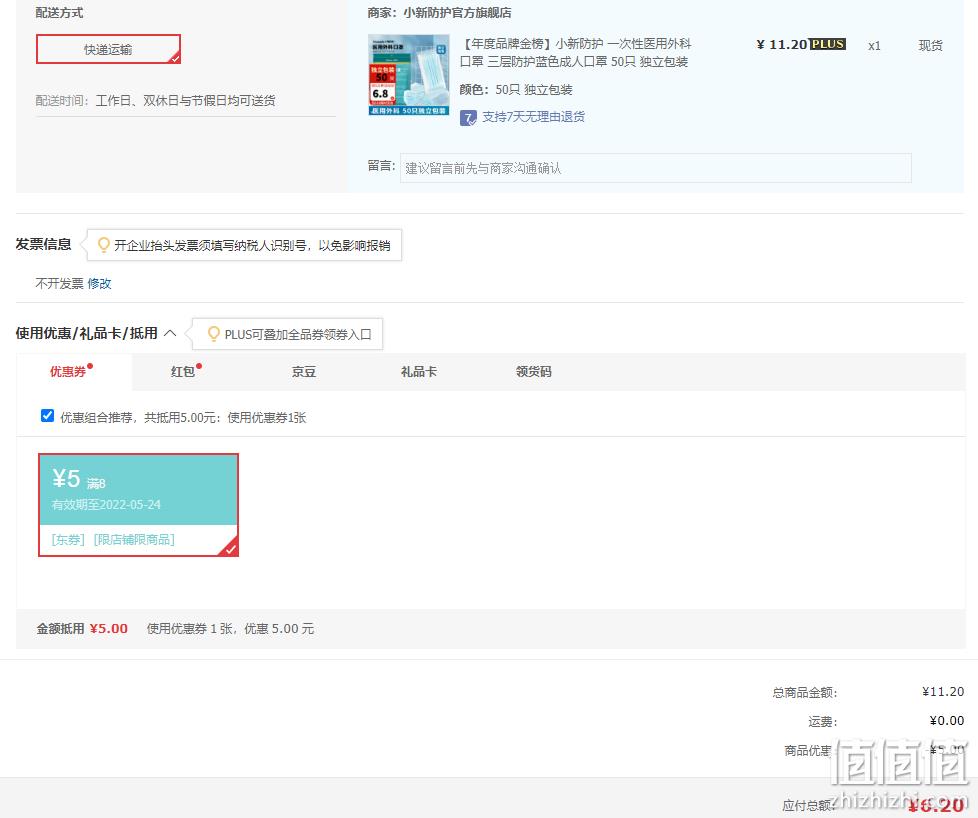Focus the 留言 message input field

click(x=656, y=168)
